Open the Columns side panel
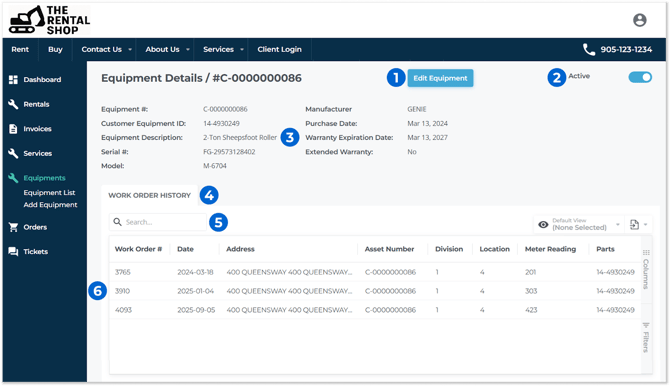Viewport: 670px width, 386px height. point(646,269)
